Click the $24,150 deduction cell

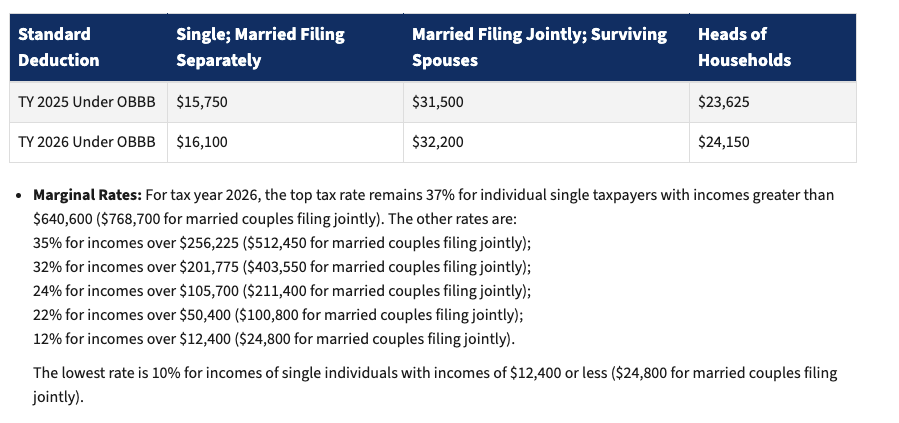pyautogui.click(x=724, y=142)
